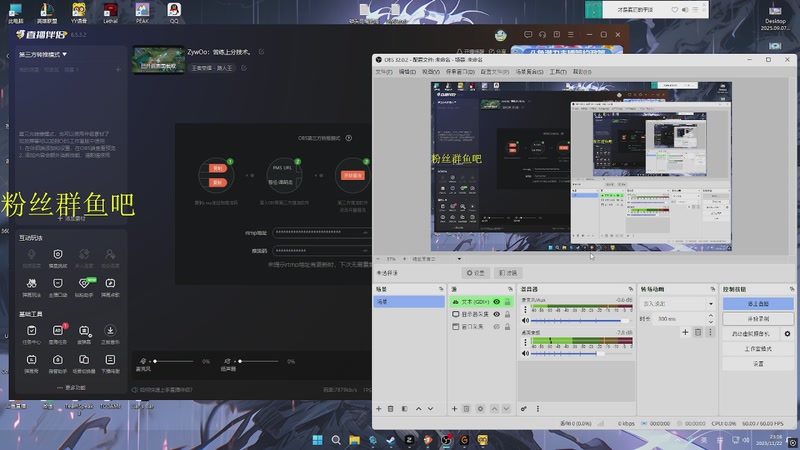Open 正版音乐 download icon in 直播伴侣
The height and width of the screenshot is (450, 800).
(x=110, y=334)
